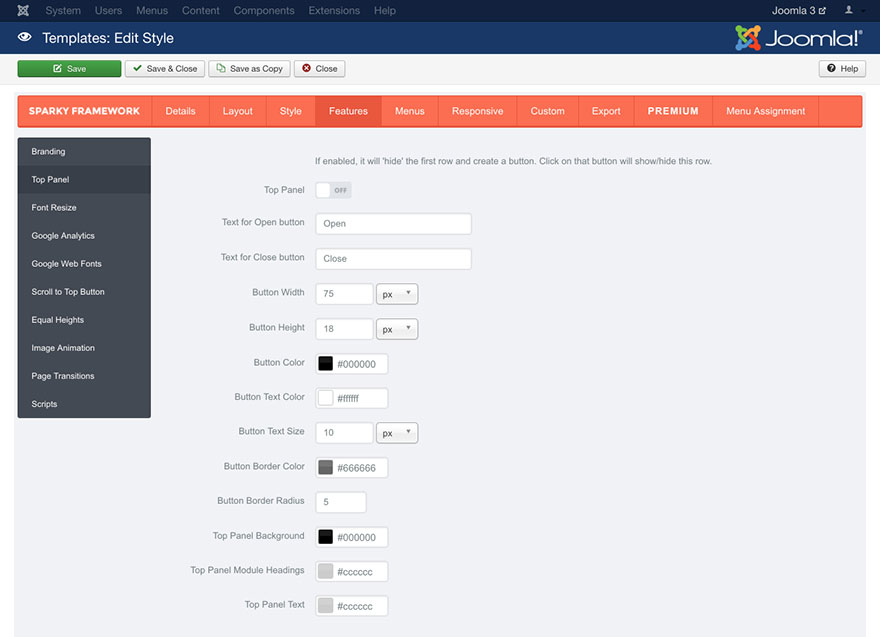This screenshot has height=637, width=880.
Task: Open the Menus menu in top bar
Action: [152, 11]
